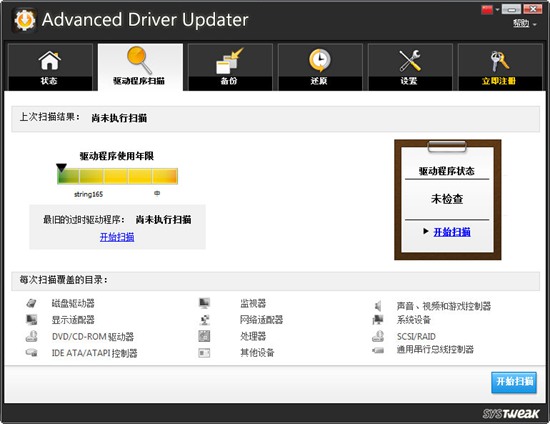The width and height of the screenshot is (550, 424).
Task: Click 开始扫描 link under oldest driver
Action: [x=117, y=237]
